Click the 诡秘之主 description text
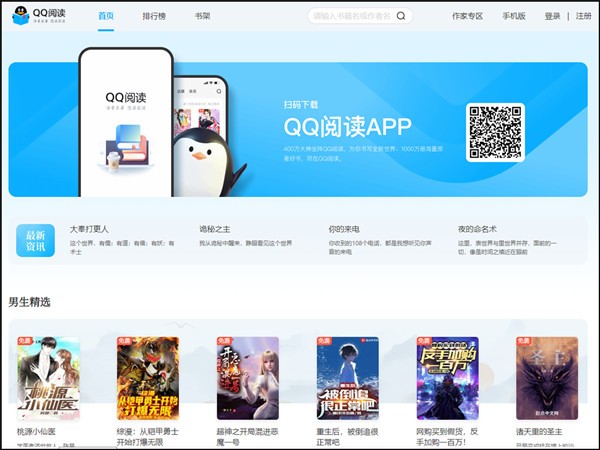The height and width of the screenshot is (450, 600). pyautogui.click(x=246, y=243)
